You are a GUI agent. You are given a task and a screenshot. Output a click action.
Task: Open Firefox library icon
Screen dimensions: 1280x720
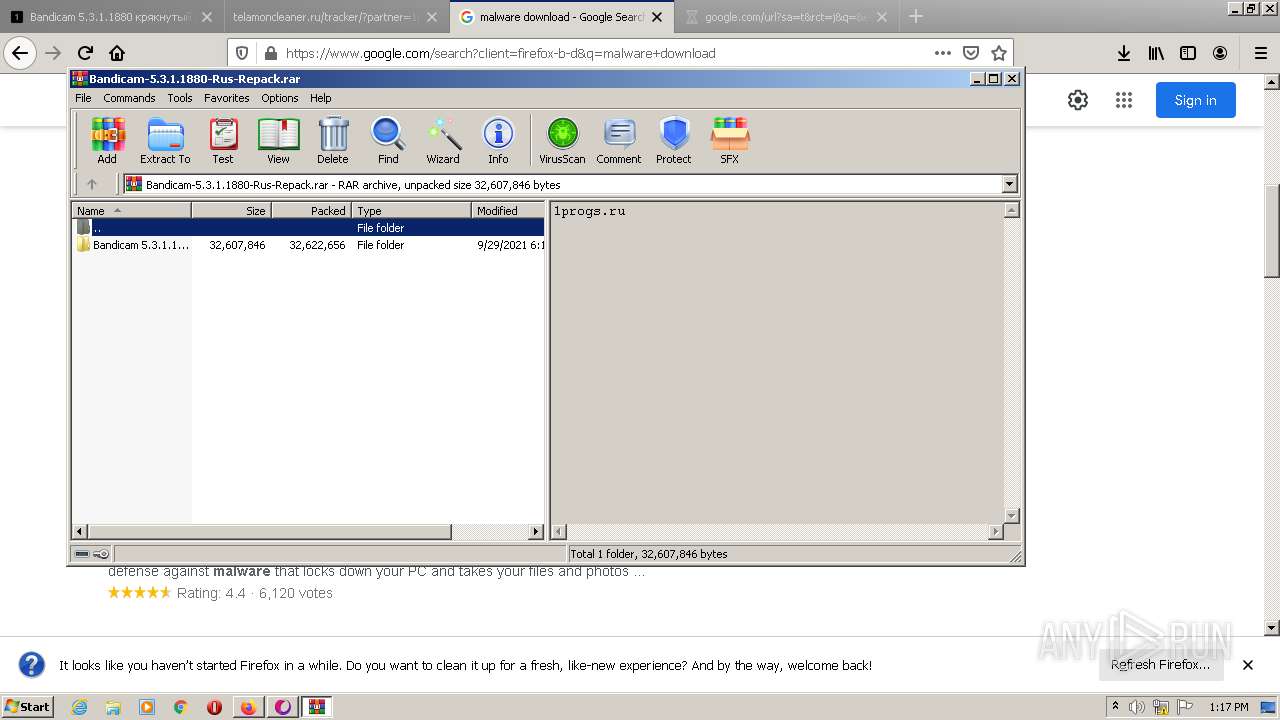1156,53
